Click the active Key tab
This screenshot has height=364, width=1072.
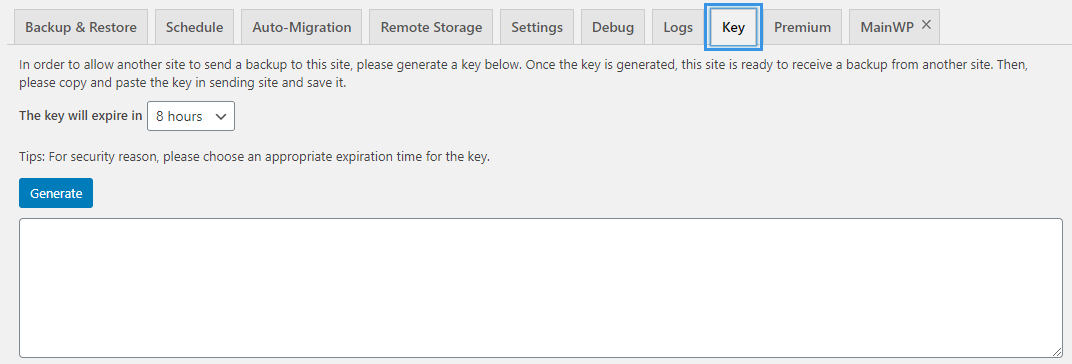point(734,27)
